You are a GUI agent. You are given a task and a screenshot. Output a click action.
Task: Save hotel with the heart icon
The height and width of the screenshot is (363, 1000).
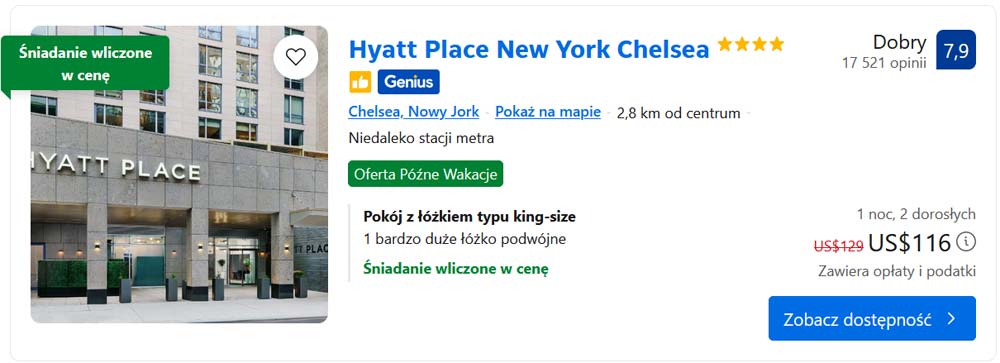point(295,57)
